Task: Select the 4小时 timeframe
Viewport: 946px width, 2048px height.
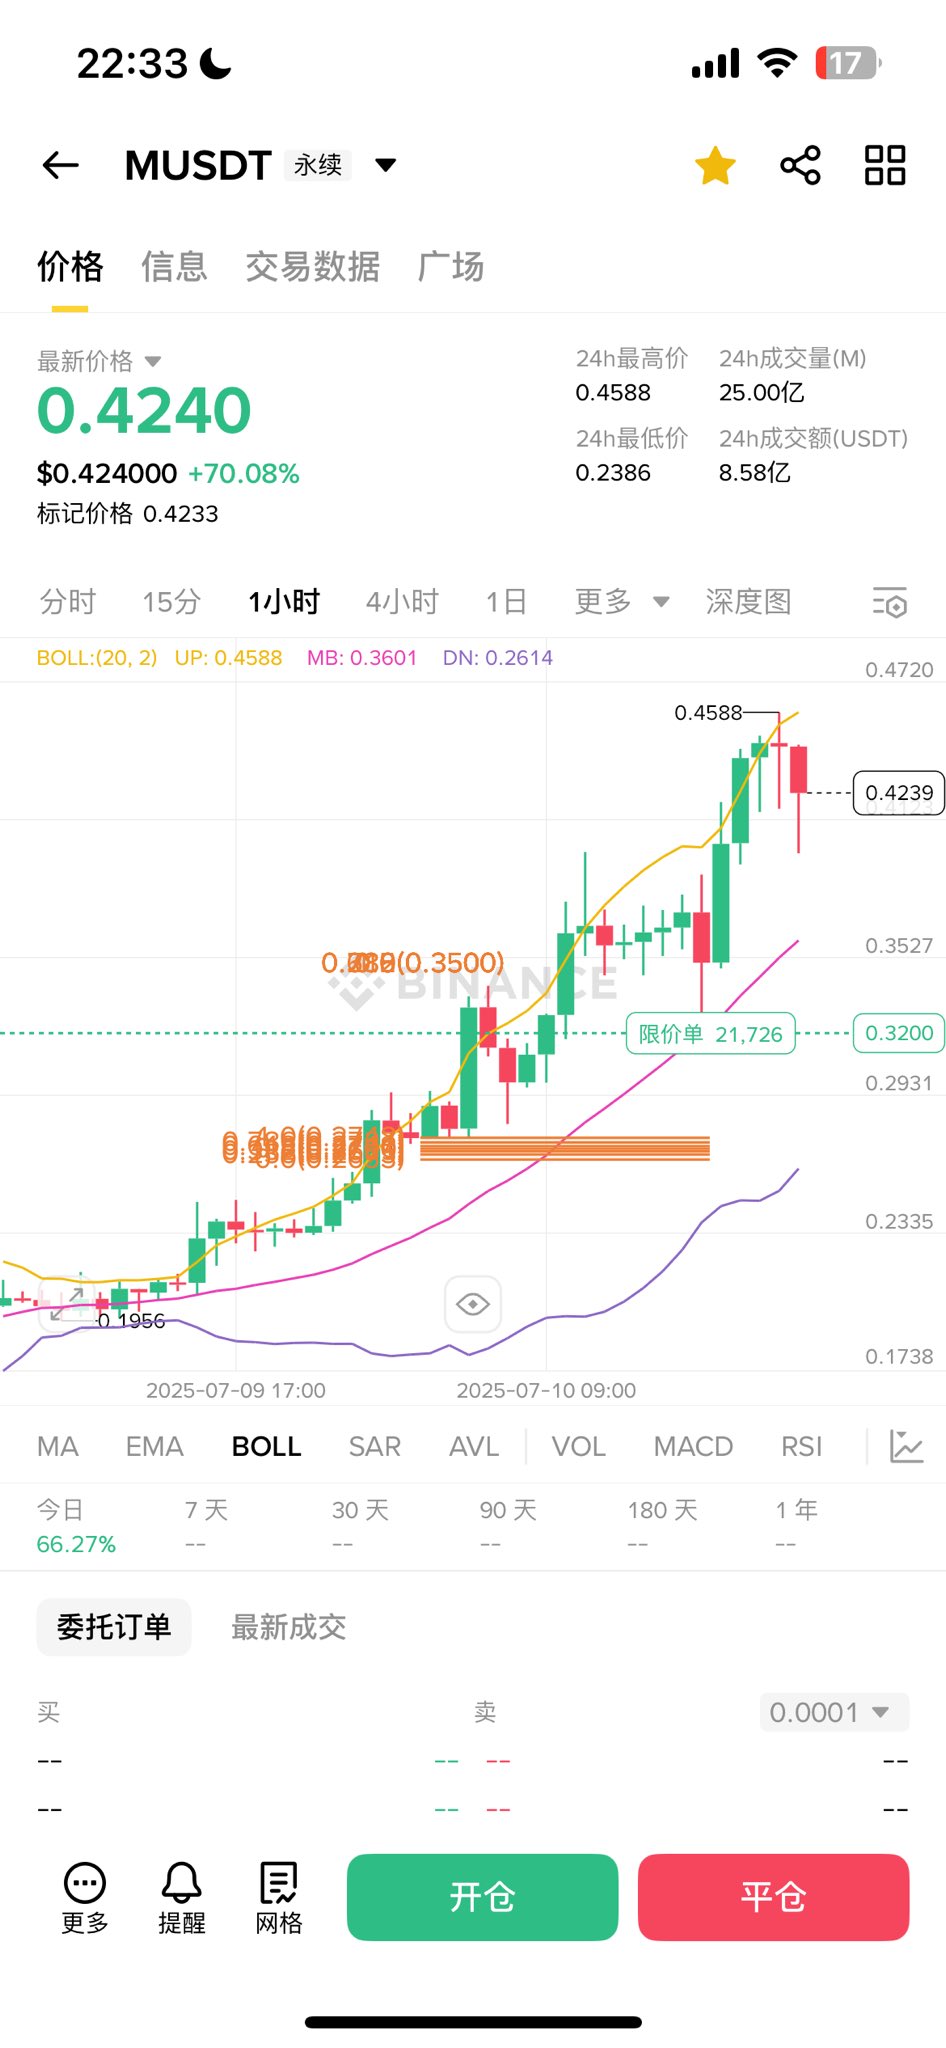Action: click(x=402, y=601)
